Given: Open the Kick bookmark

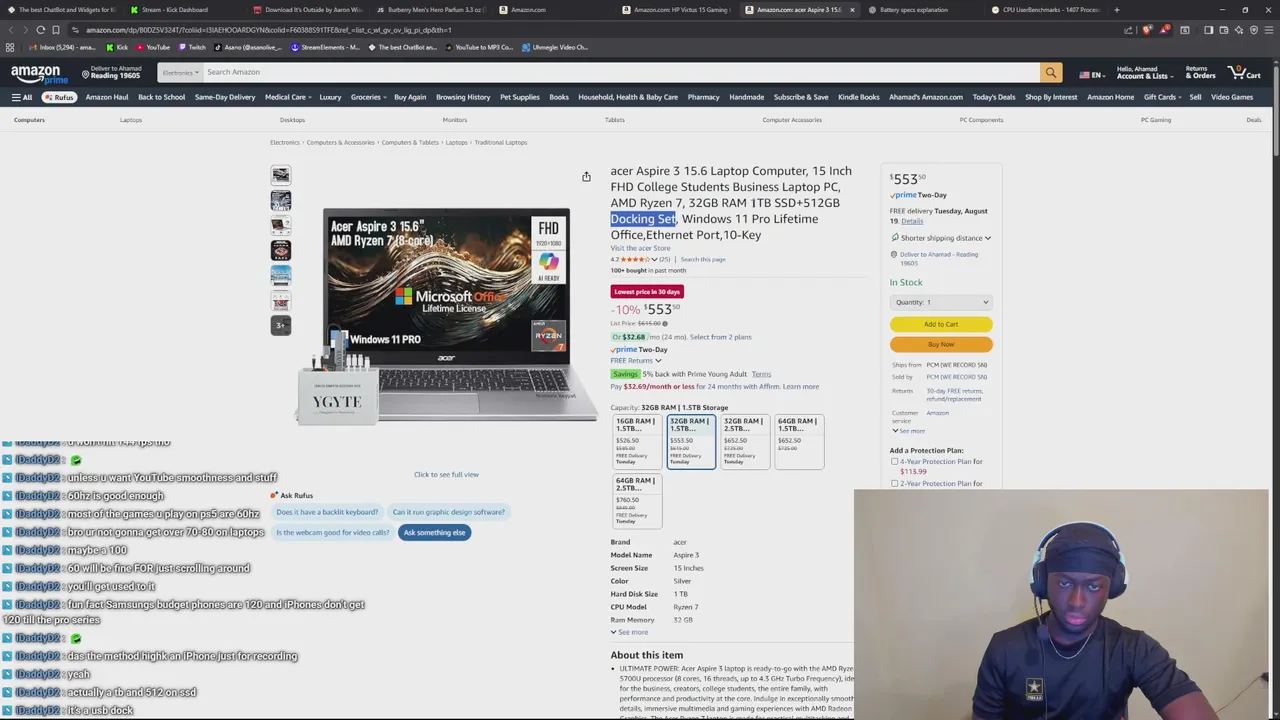Looking at the screenshot, I should pos(117,47).
